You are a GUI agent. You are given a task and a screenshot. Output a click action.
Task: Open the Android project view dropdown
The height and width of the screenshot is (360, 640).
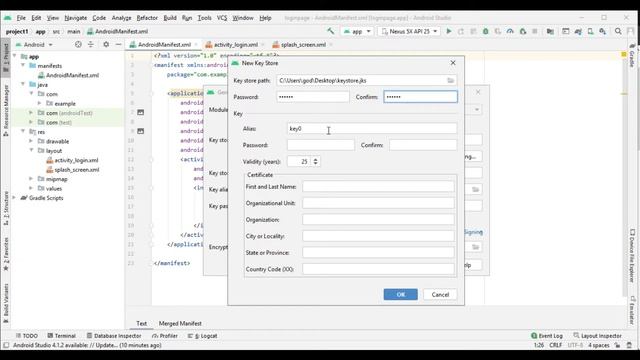coord(34,44)
